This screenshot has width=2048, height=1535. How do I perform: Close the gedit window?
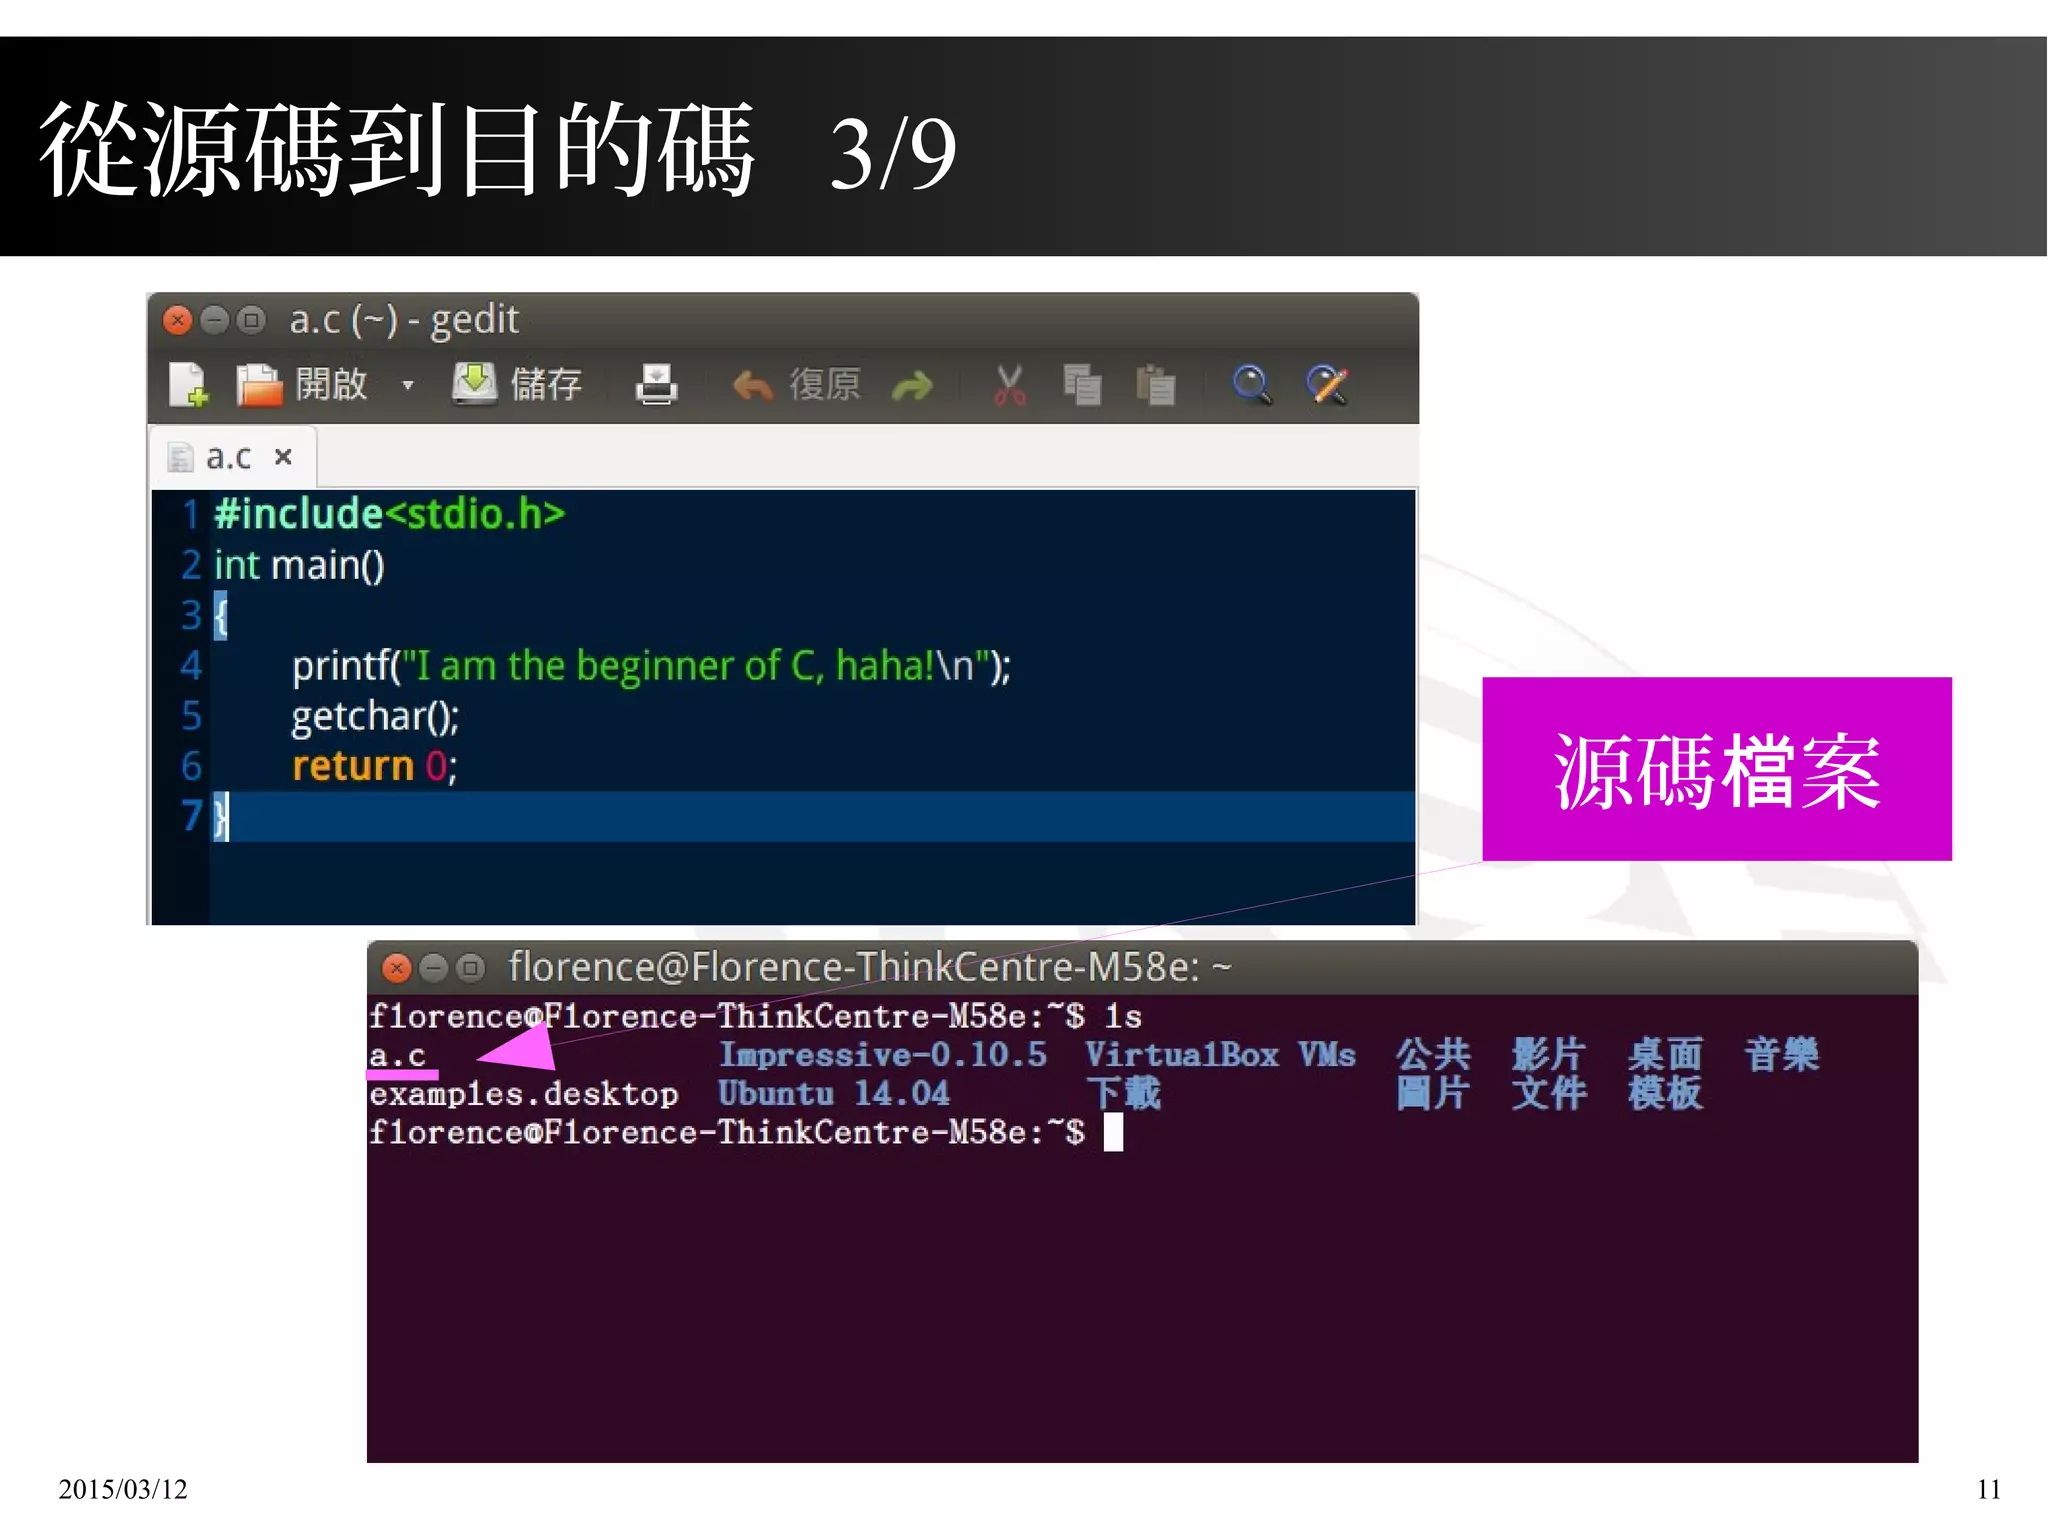click(177, 320)
